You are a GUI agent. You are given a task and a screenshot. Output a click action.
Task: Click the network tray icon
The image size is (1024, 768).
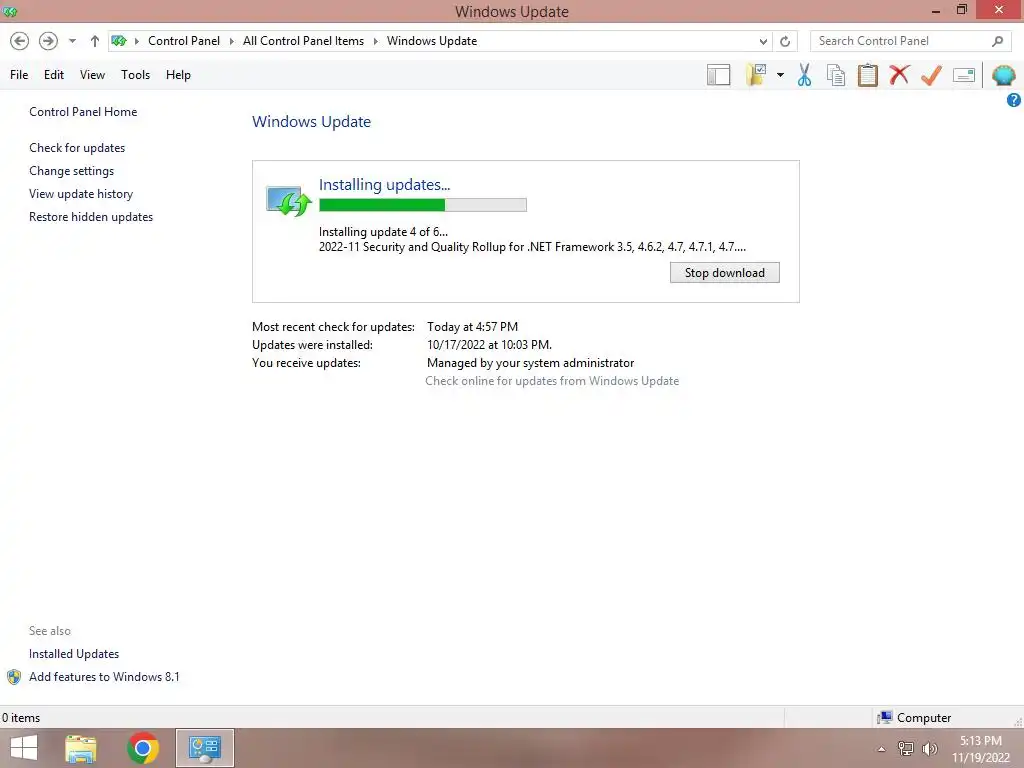(906, 749)
